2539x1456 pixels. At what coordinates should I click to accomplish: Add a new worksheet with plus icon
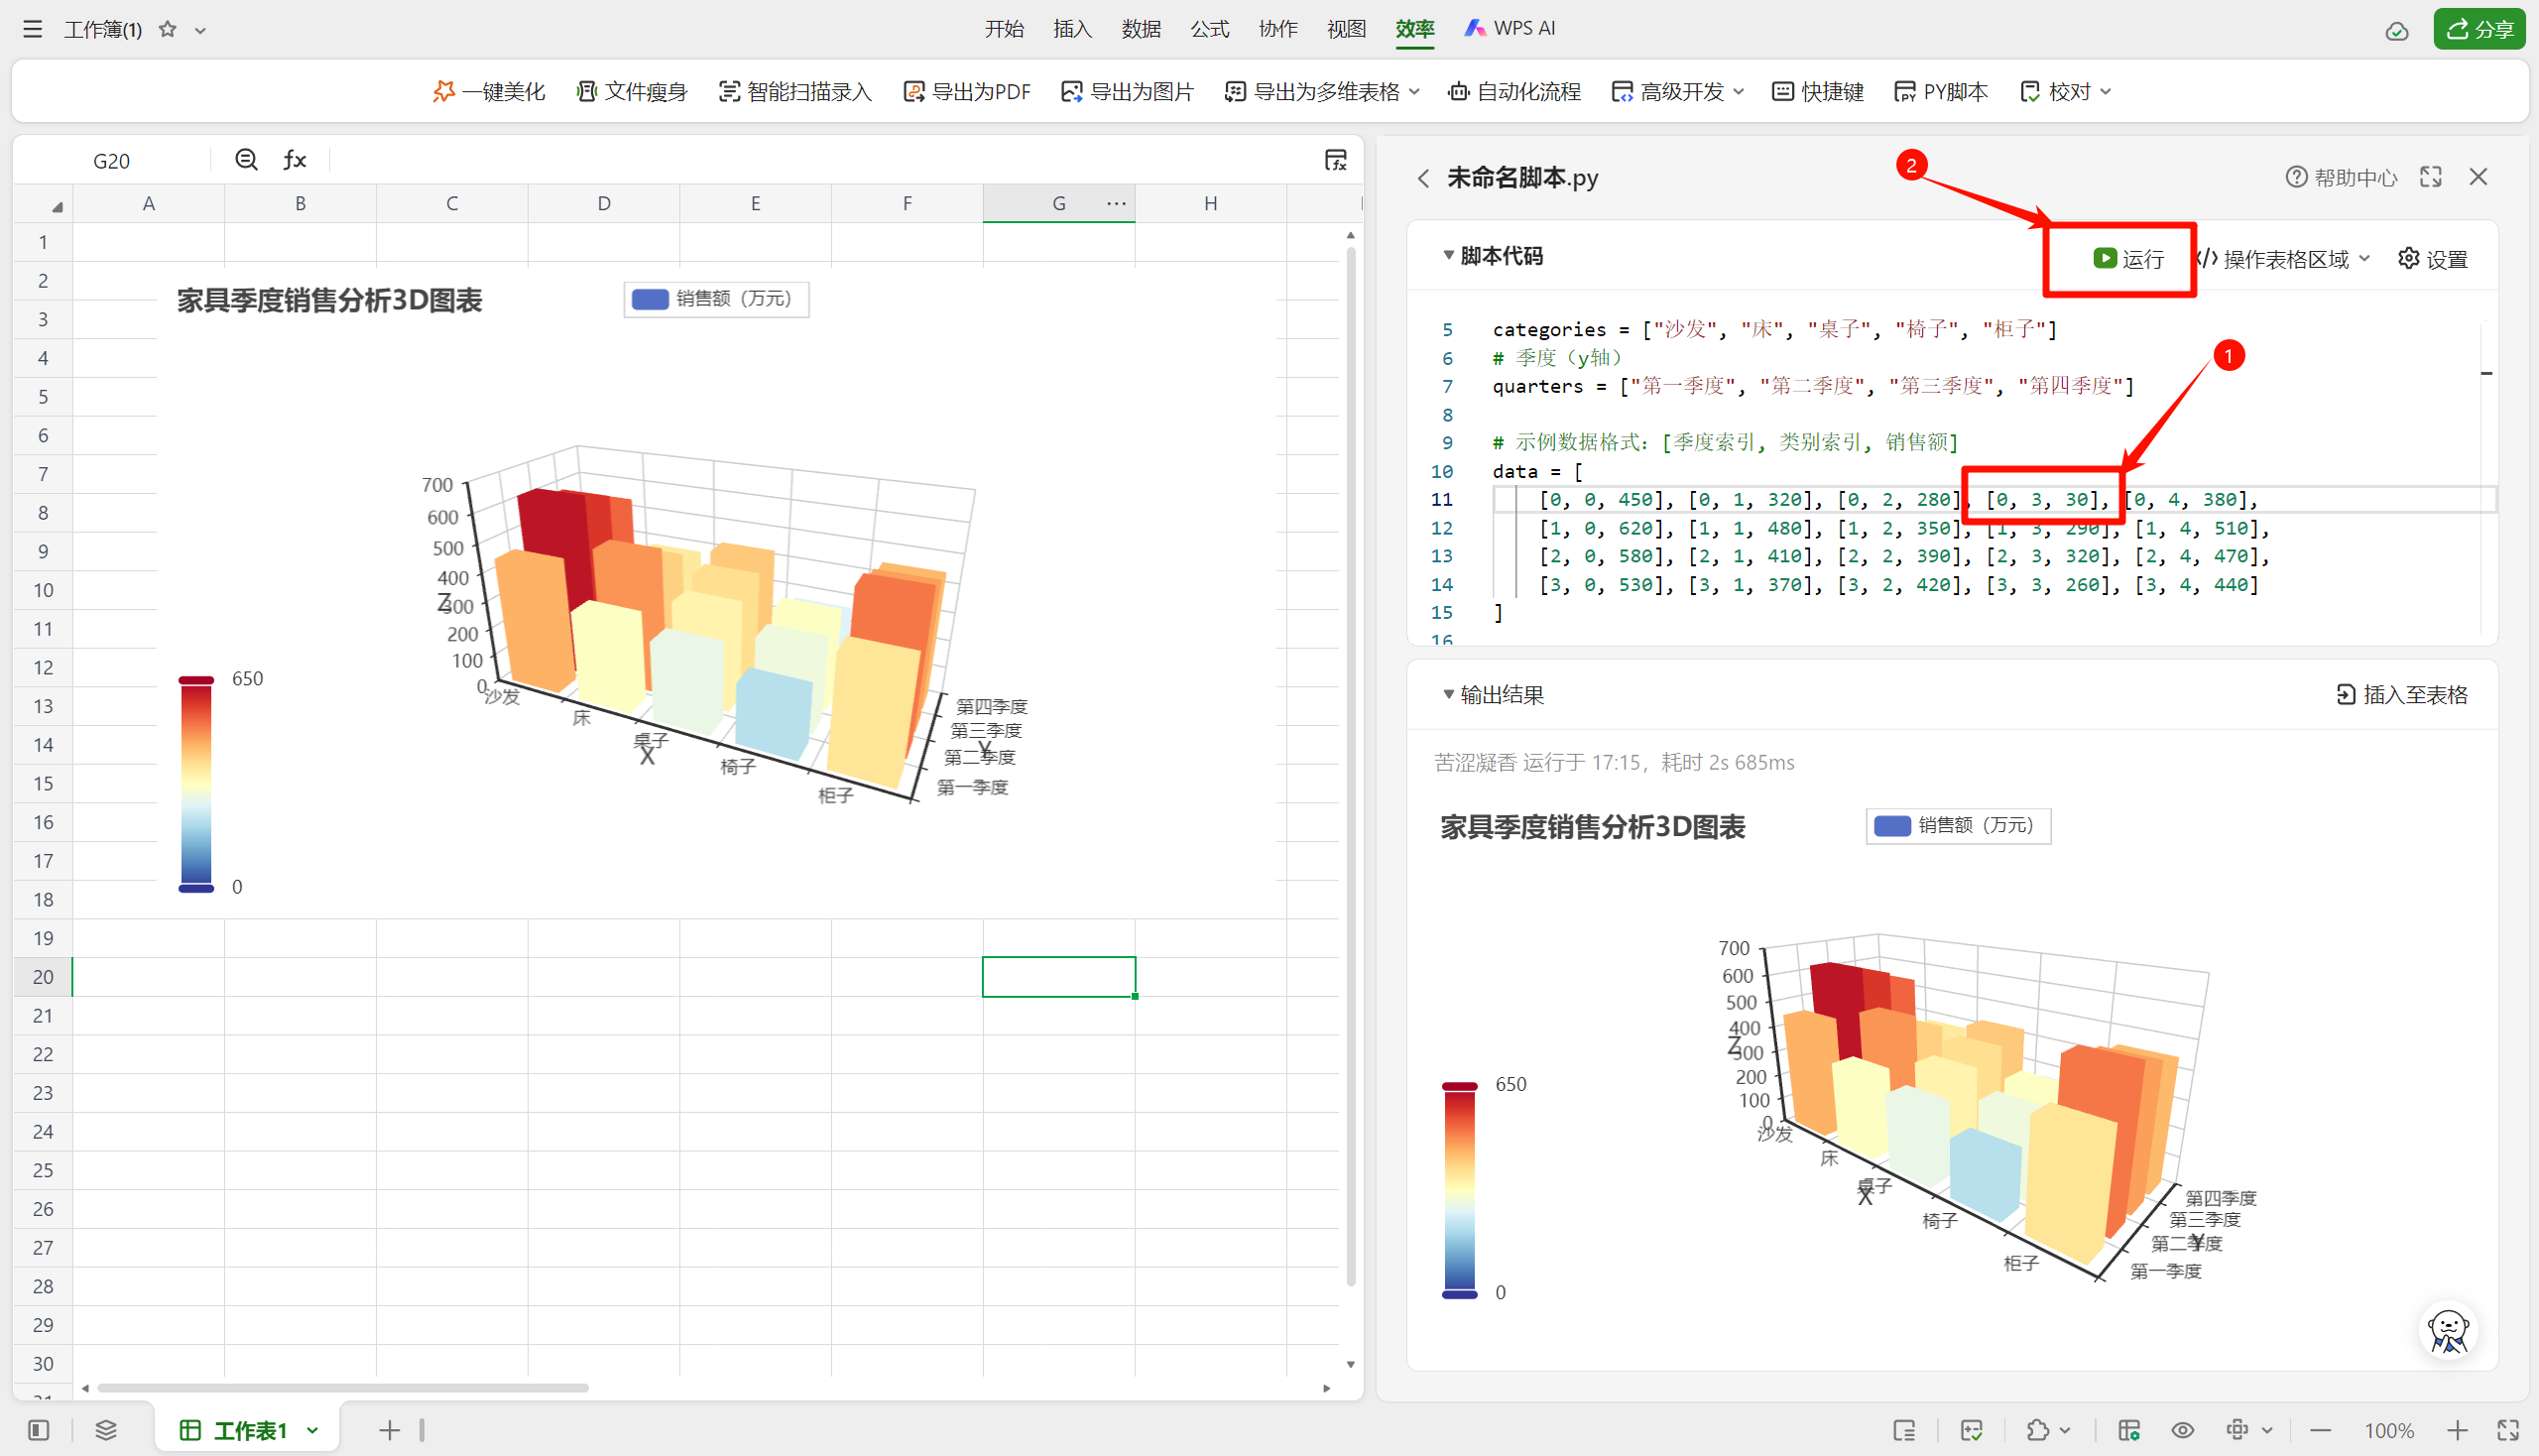(x=389, y=1430)
